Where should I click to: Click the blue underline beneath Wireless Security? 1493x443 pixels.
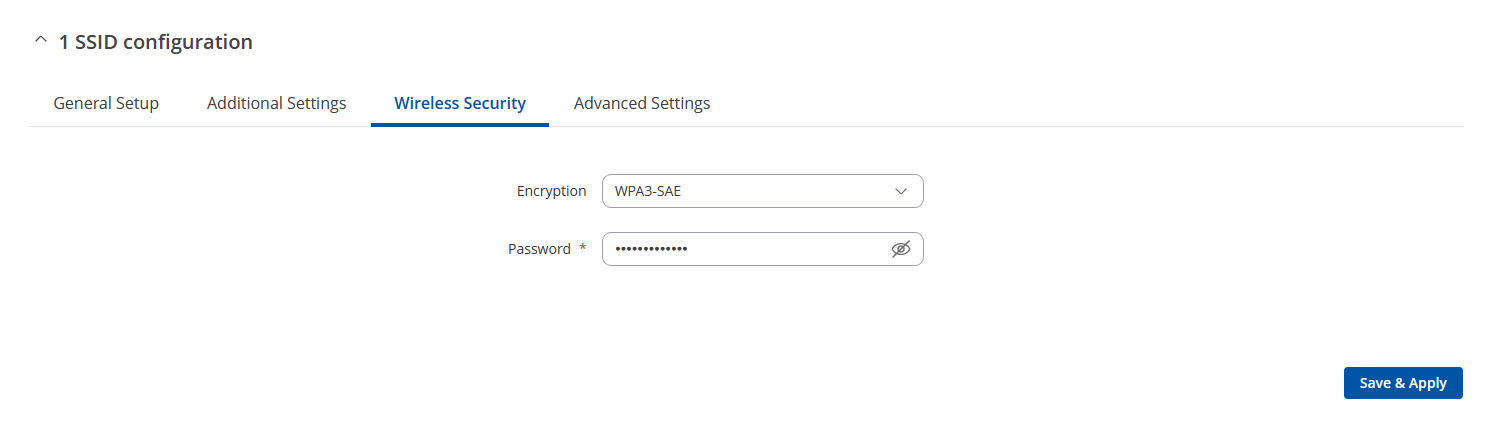click(460, 125)
